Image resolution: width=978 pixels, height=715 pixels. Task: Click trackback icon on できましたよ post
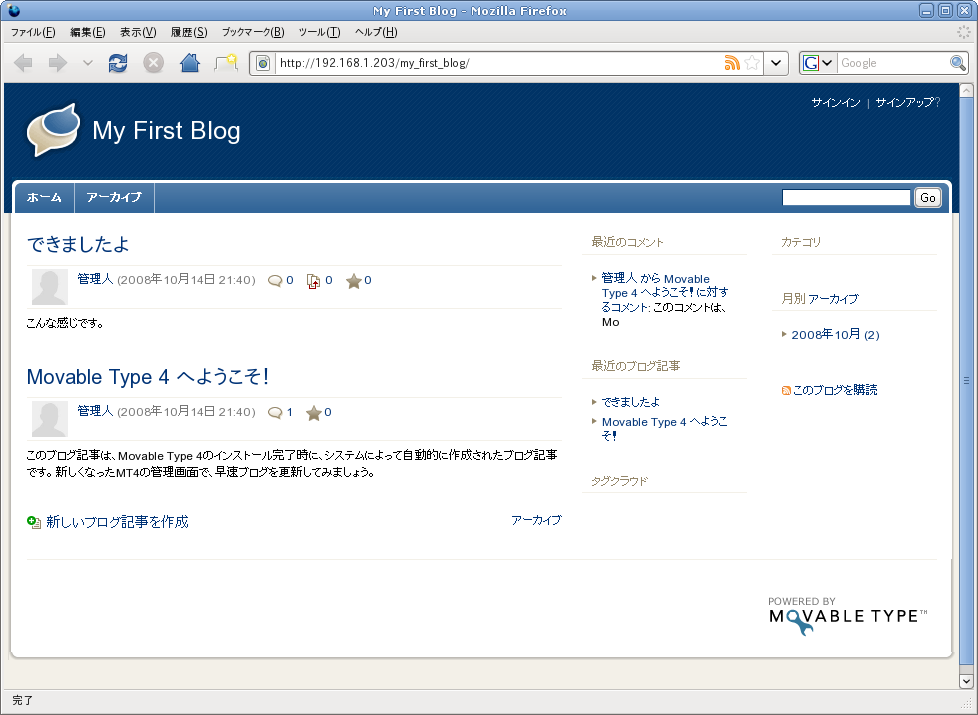click(313, 281)
